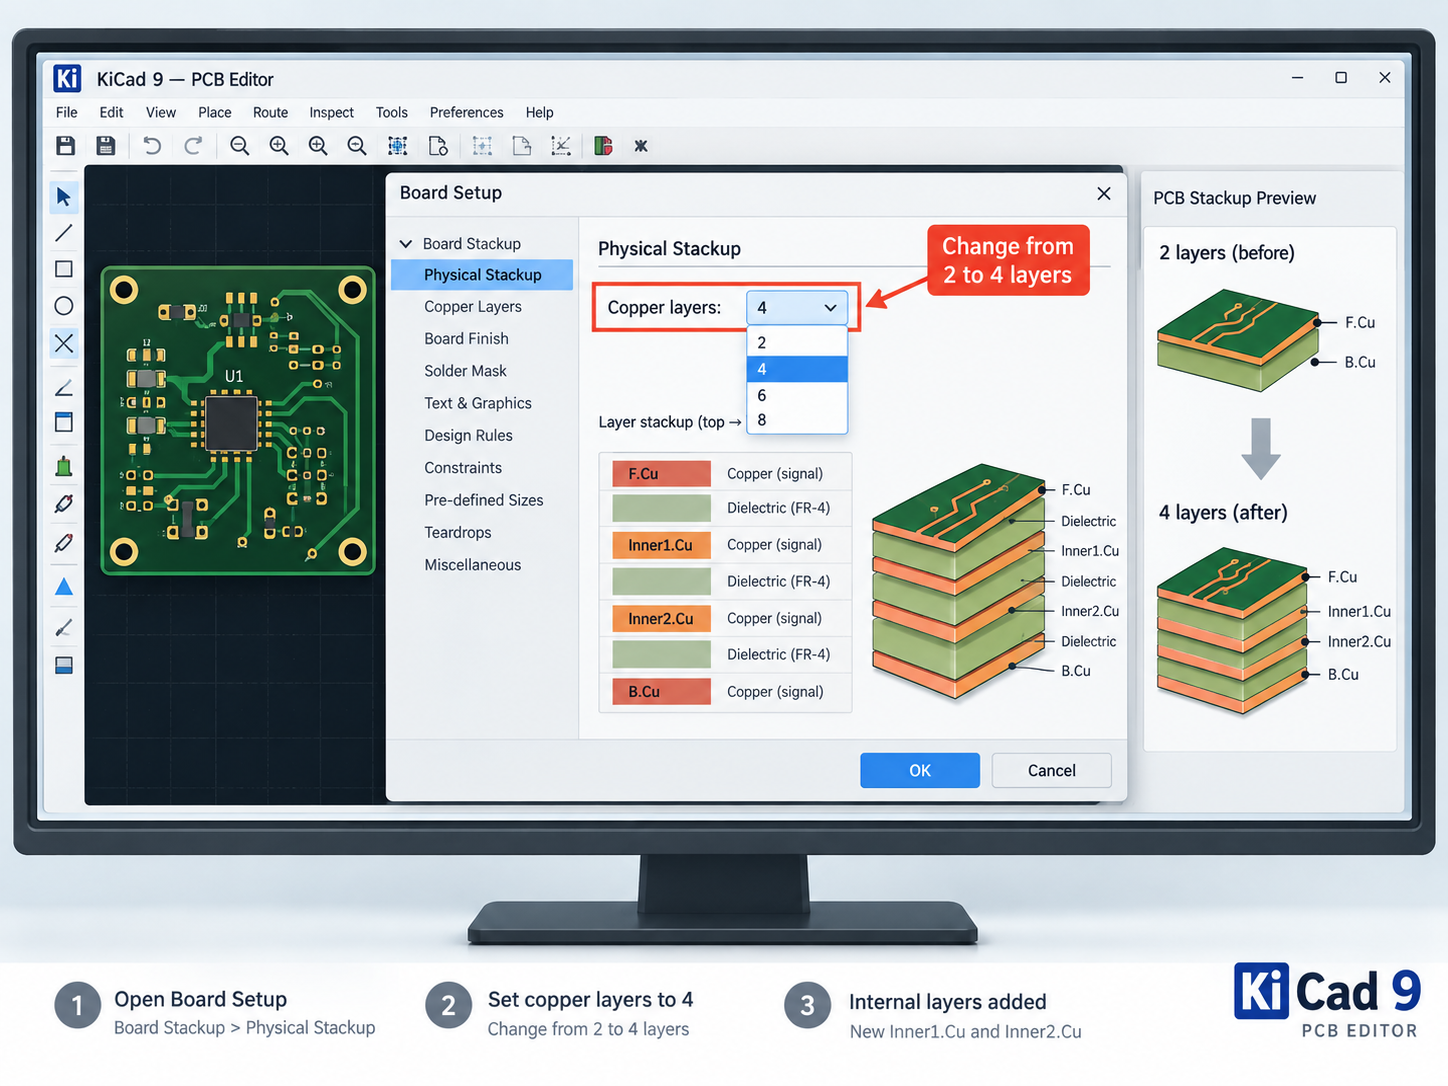The image size is (1448, 1086).
Task: Click the KiCad logo in title bar
Action: [67, 78]
